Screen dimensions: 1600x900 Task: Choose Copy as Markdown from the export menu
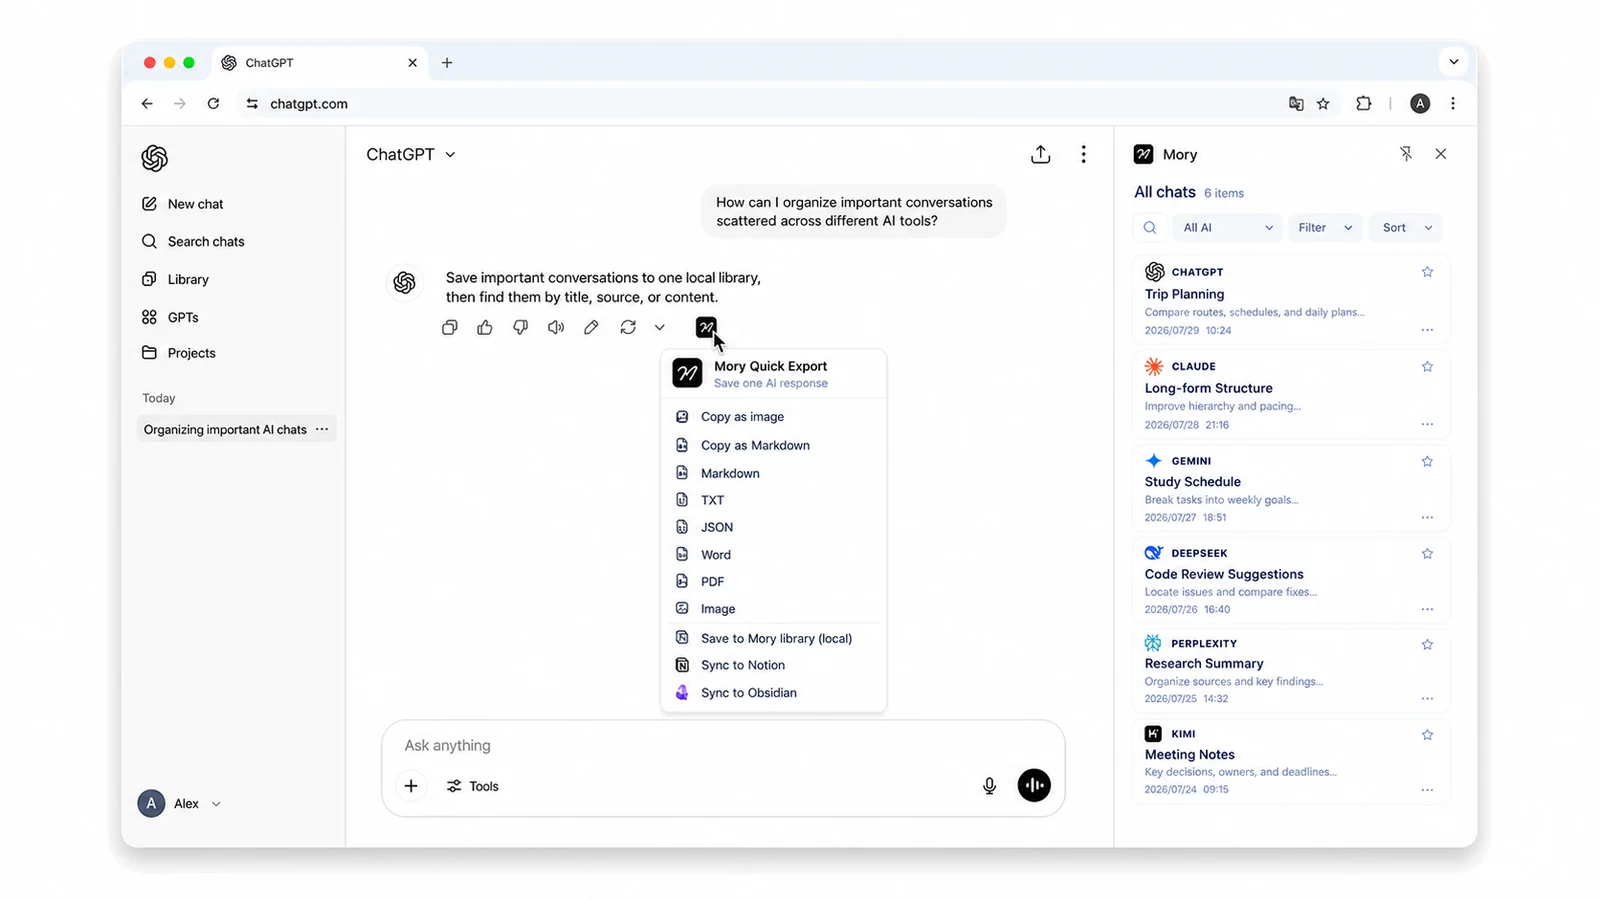pos(773,445)
